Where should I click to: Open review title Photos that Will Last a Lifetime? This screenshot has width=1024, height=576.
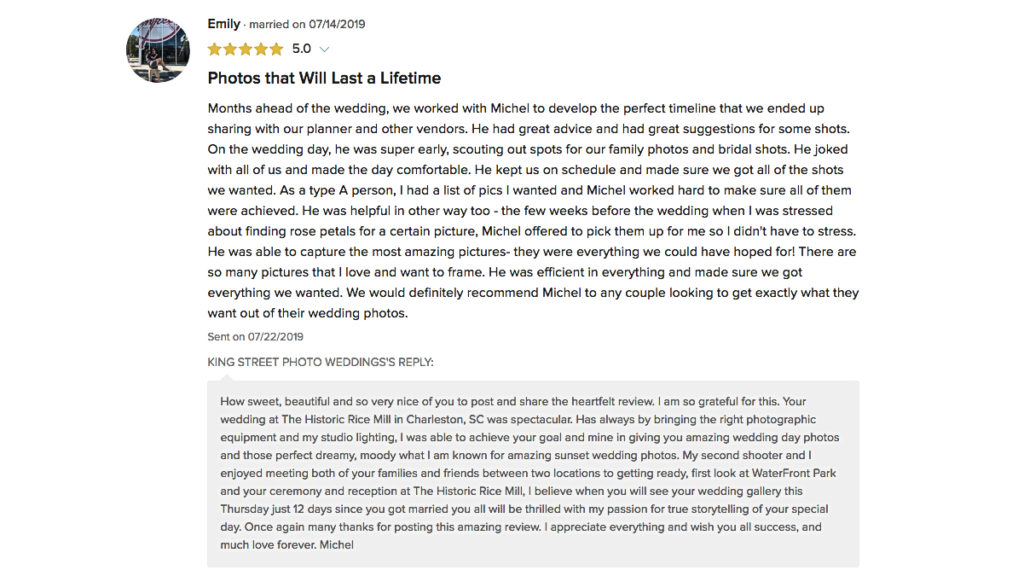coord(324,78)
